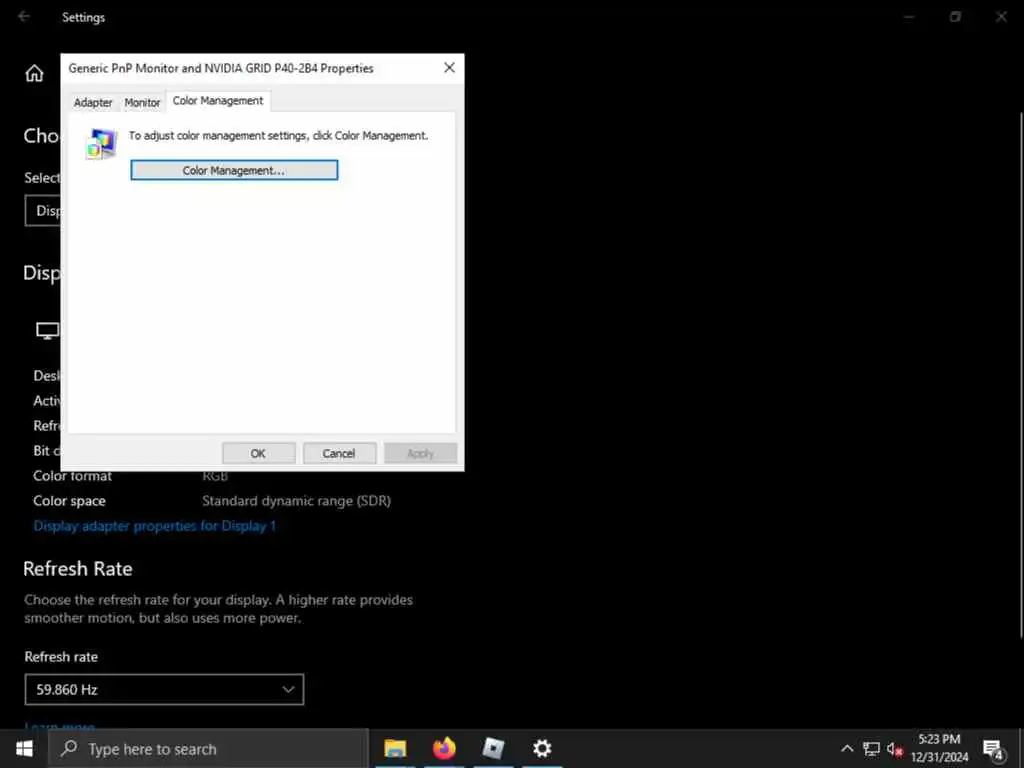Screen dimensions: 1024x768
Task: Click the muted volume tray icon
Action: (895, 749)
